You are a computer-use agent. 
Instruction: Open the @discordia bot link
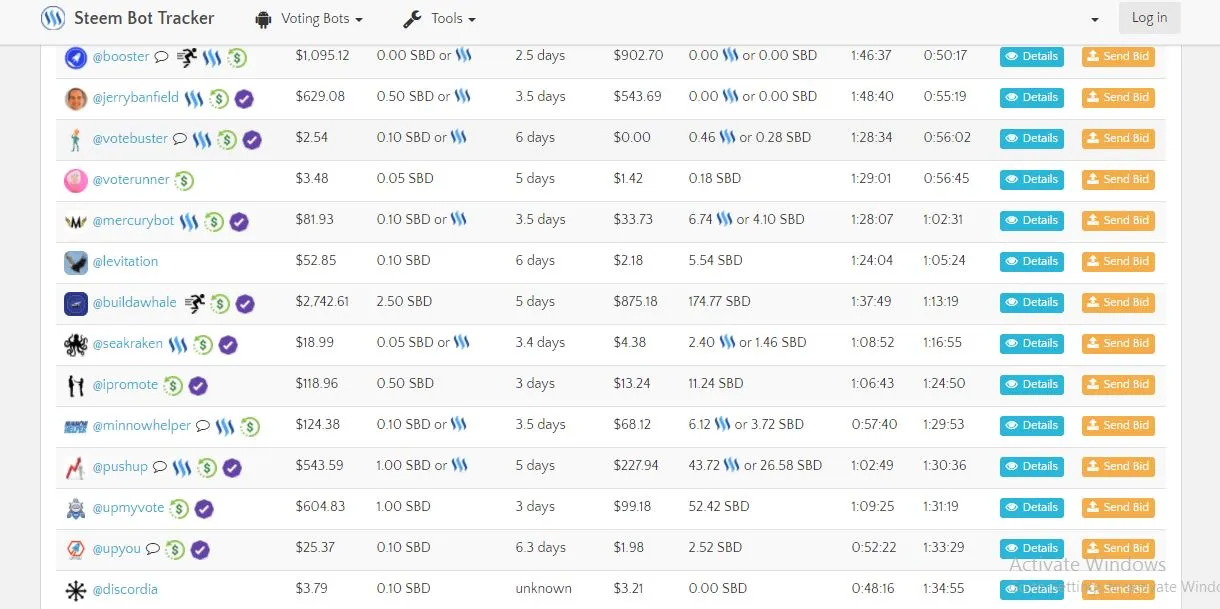click(x=125, y=590)
